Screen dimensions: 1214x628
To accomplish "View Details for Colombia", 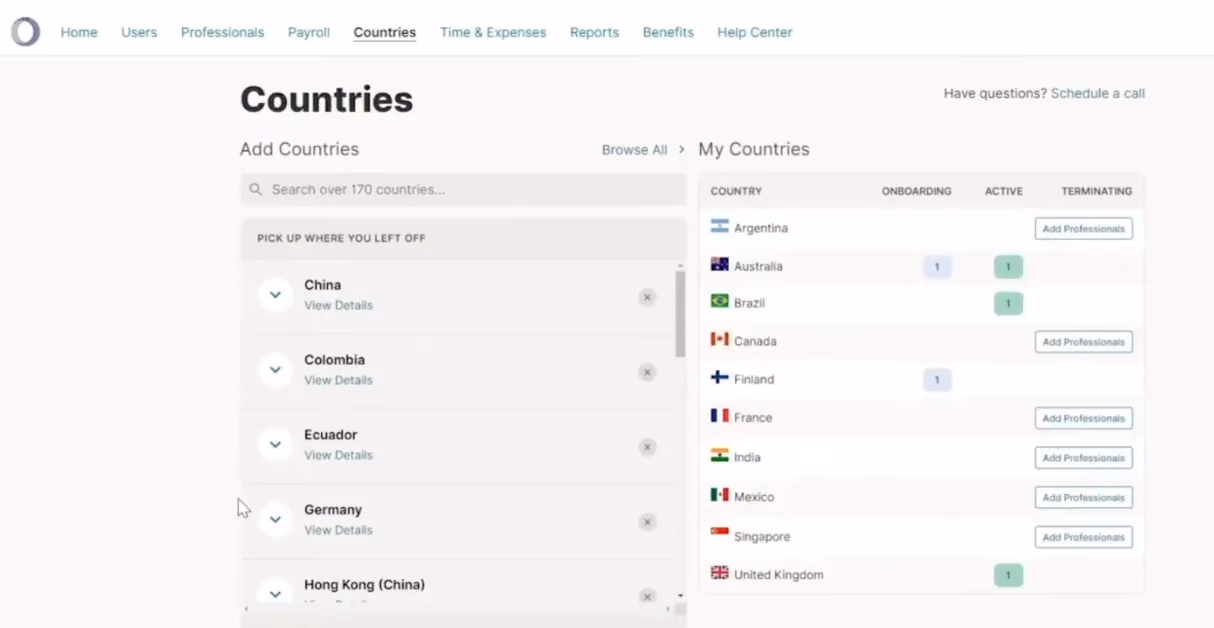I will (x=338, y=380).
